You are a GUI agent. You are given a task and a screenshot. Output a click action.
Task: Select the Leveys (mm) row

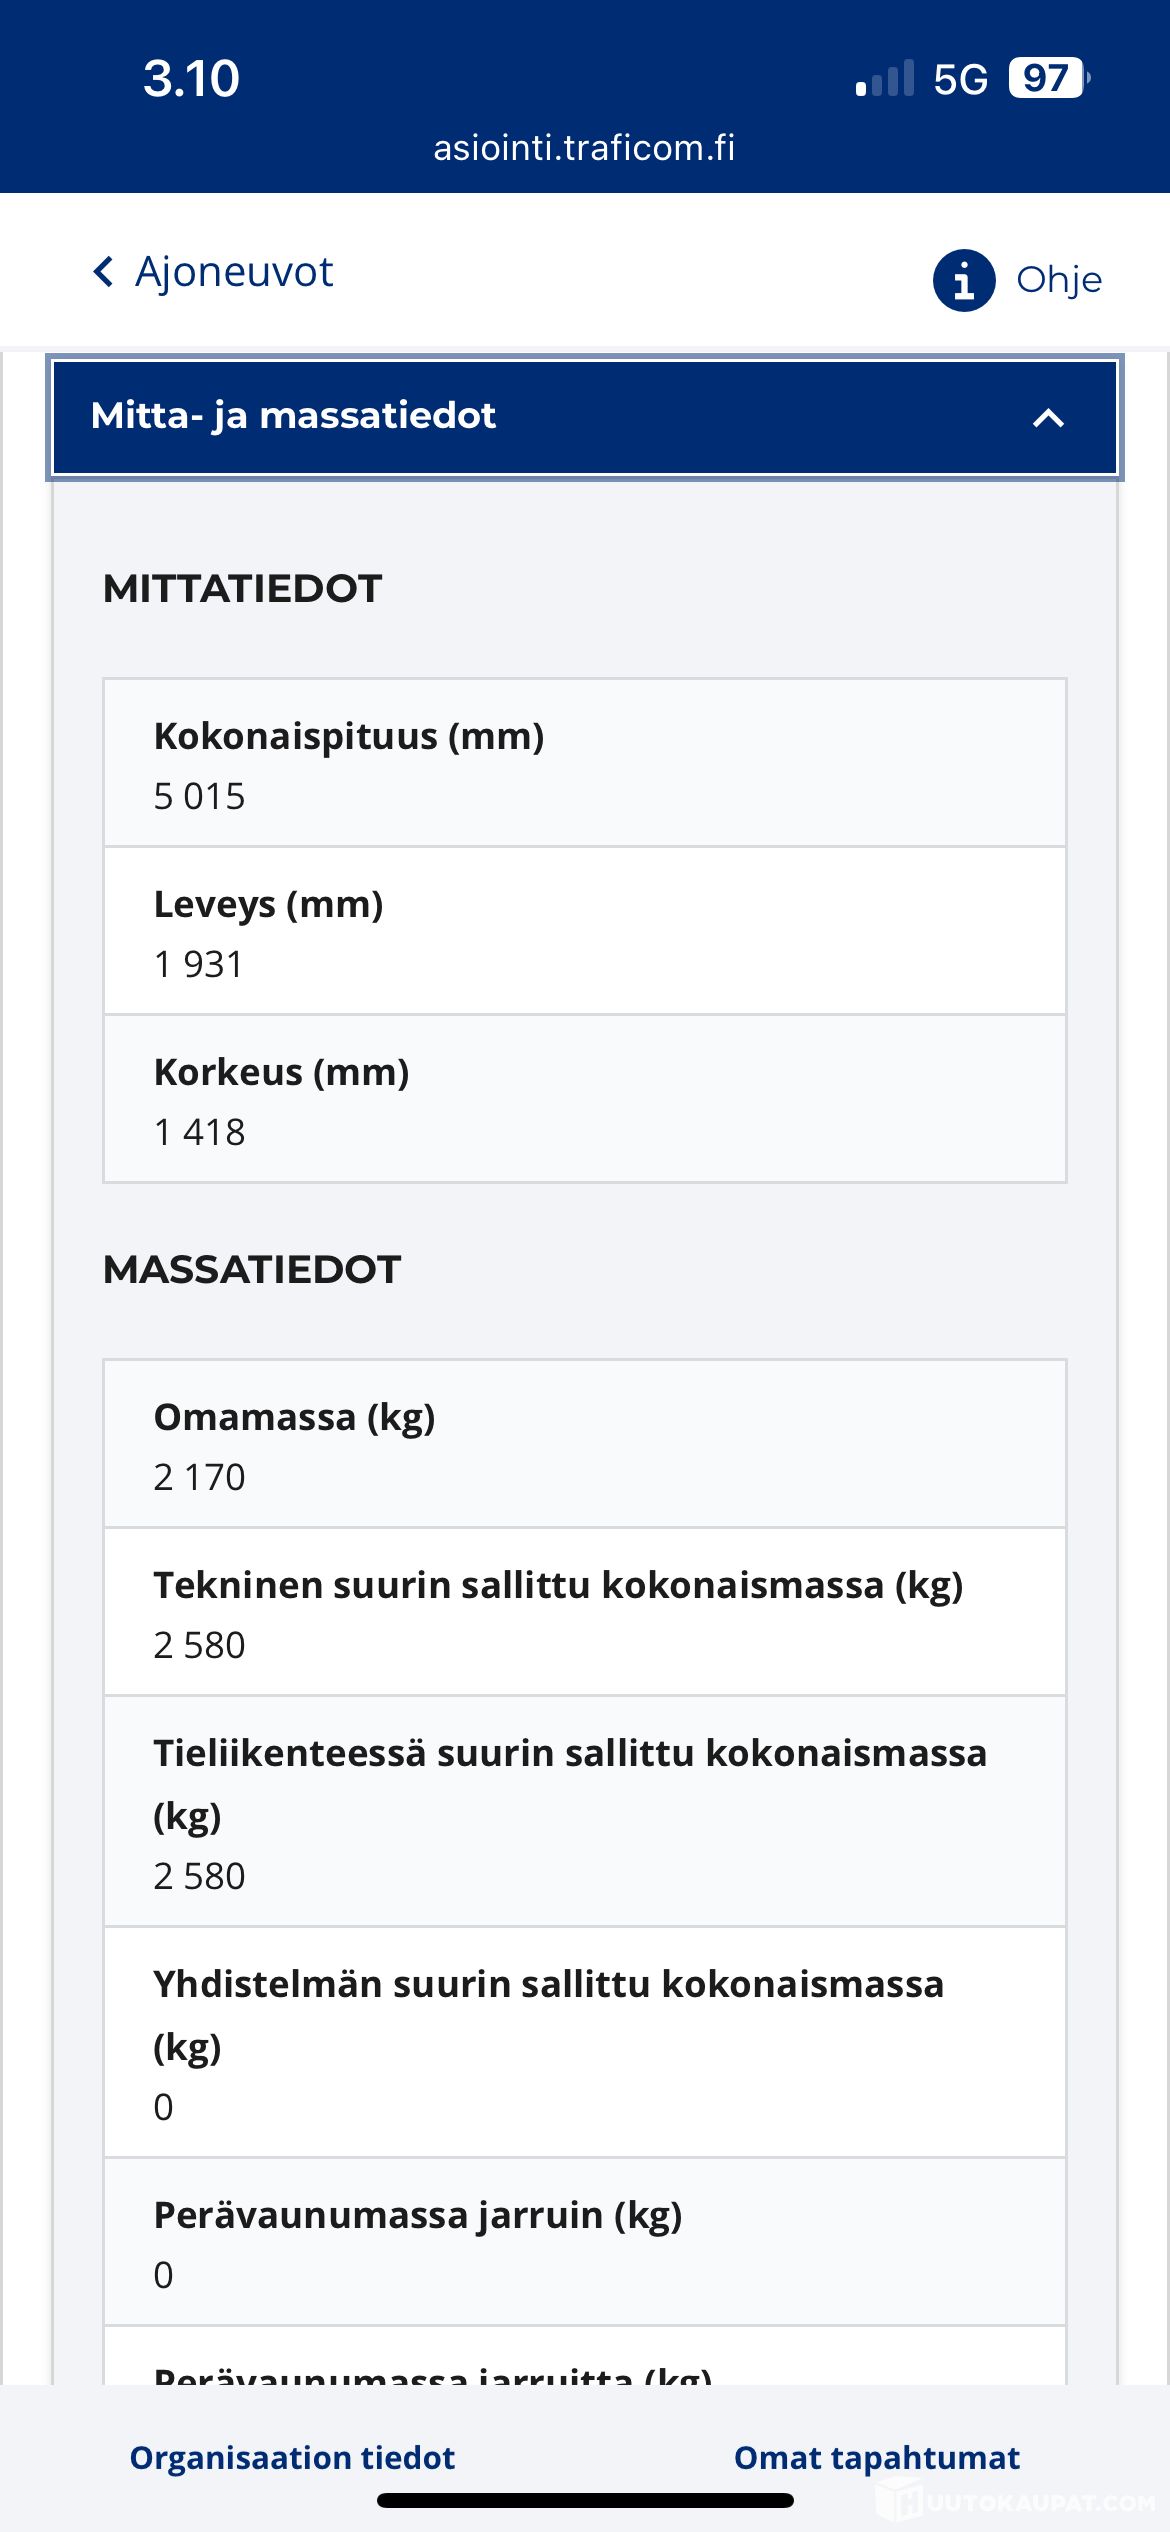coord(584,932)
